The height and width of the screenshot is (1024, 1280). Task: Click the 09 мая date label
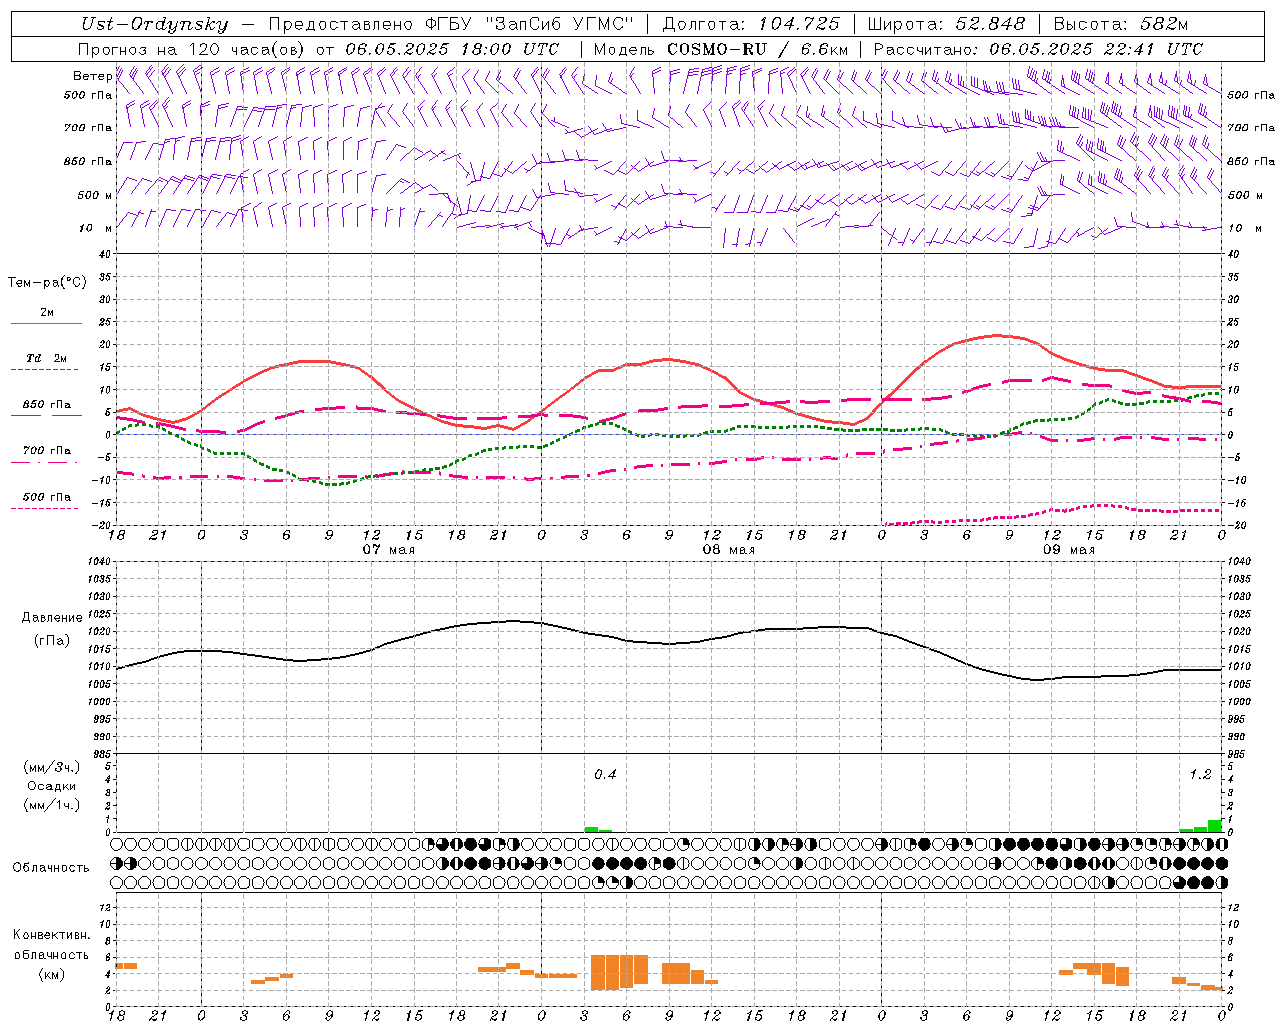(x=1069, y=549)
